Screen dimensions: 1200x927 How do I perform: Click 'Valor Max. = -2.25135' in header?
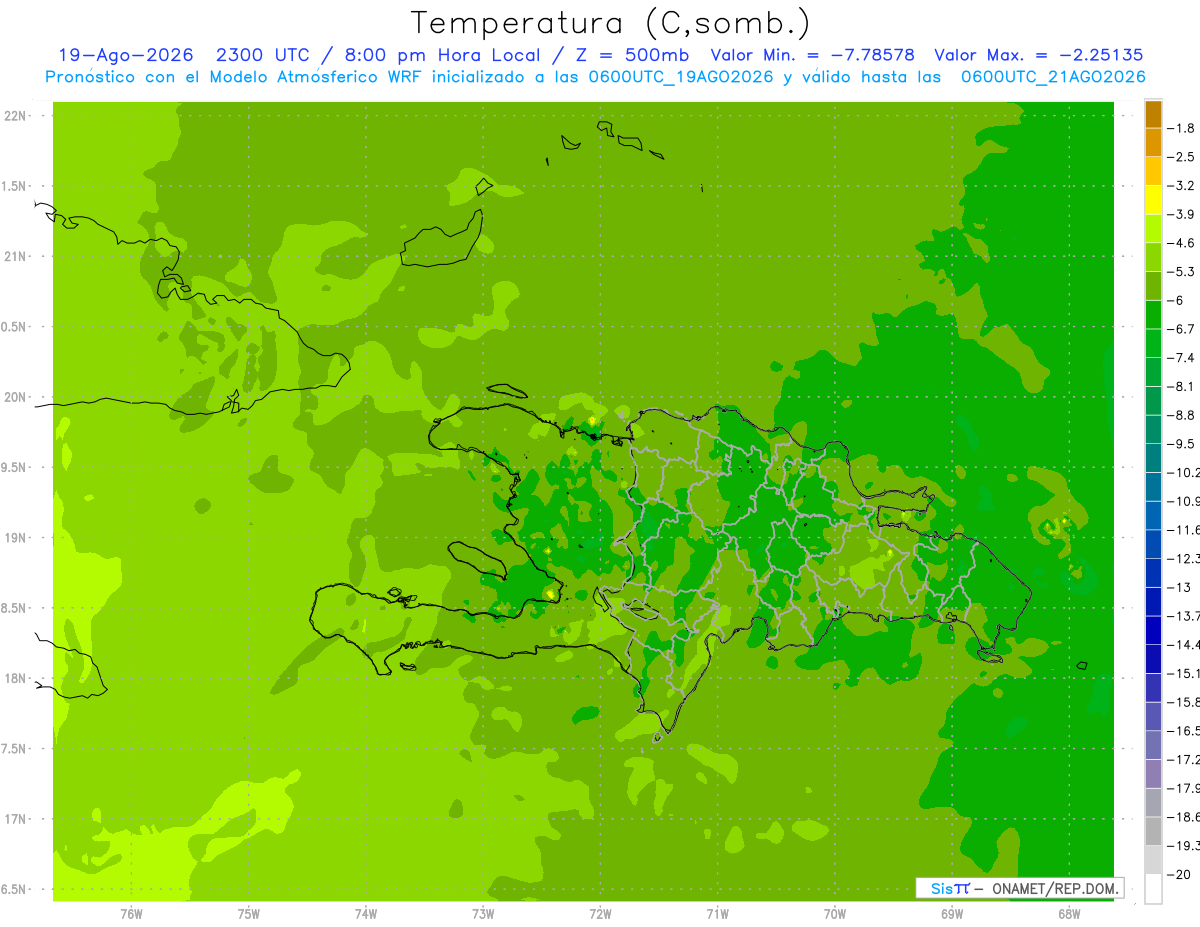tap(1039, 55)
